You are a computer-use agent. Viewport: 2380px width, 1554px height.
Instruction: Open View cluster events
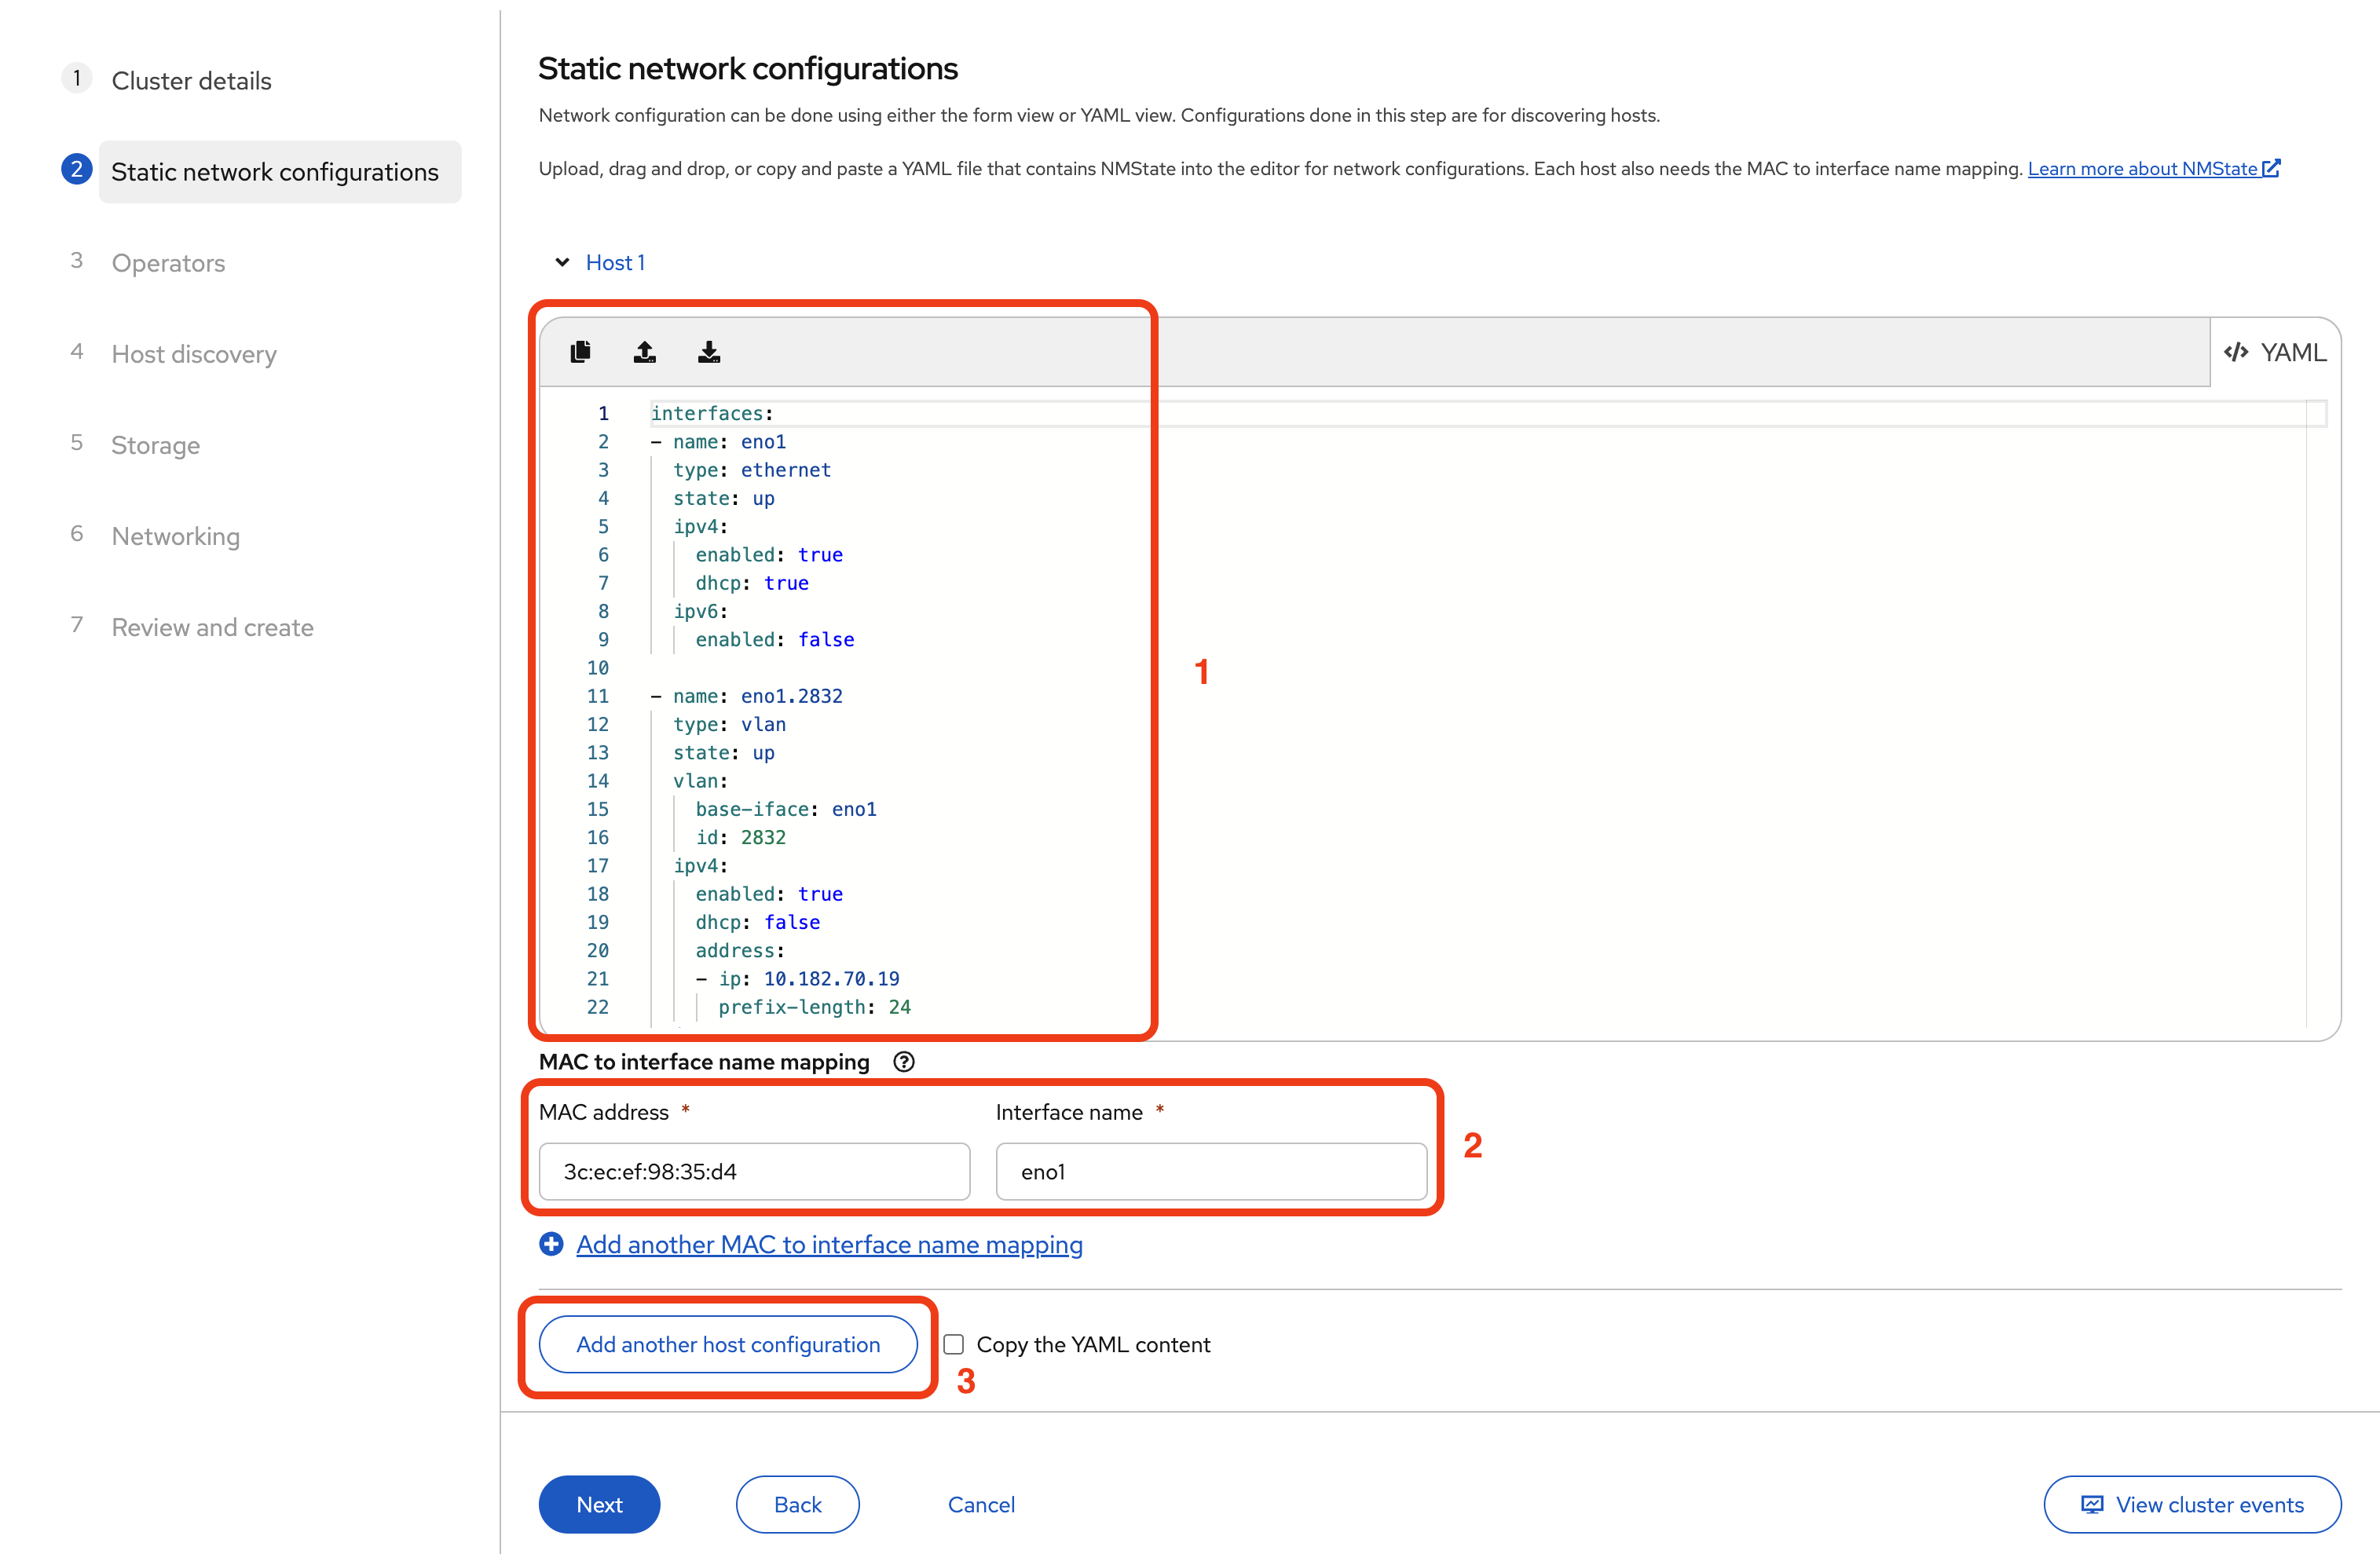(x=2192, y=1504)
